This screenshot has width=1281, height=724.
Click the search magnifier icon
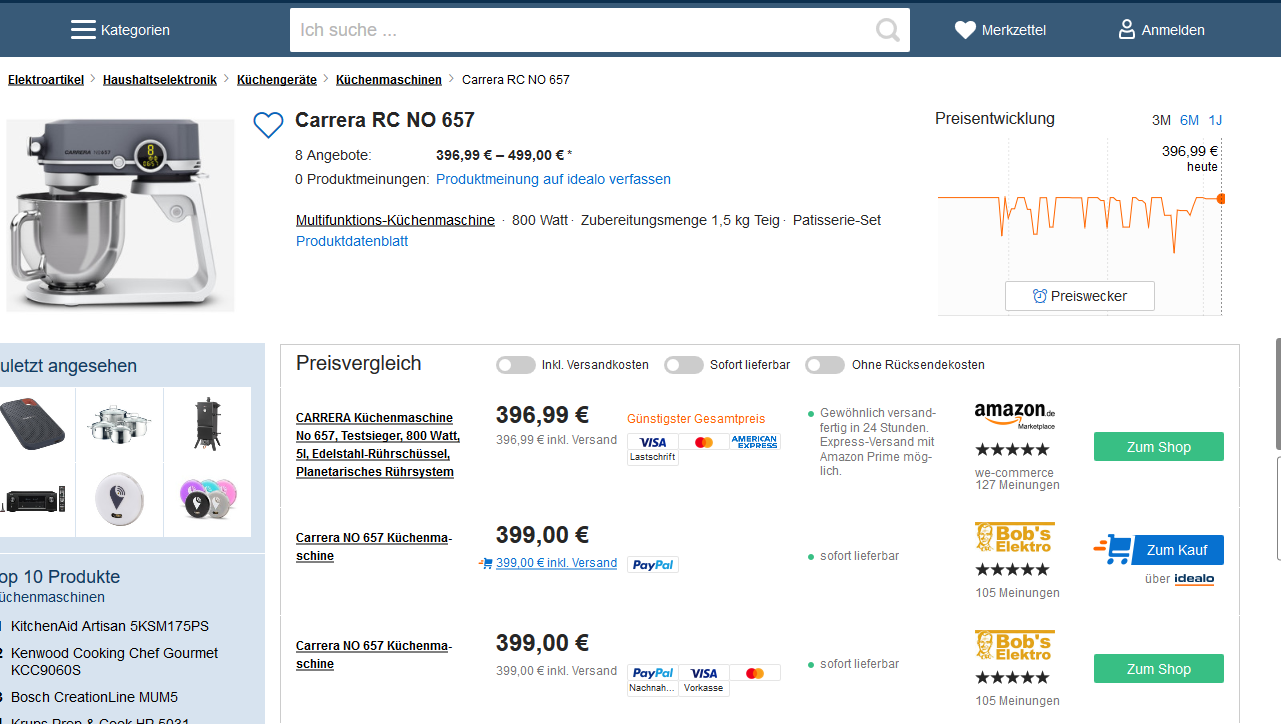point(887,30)
